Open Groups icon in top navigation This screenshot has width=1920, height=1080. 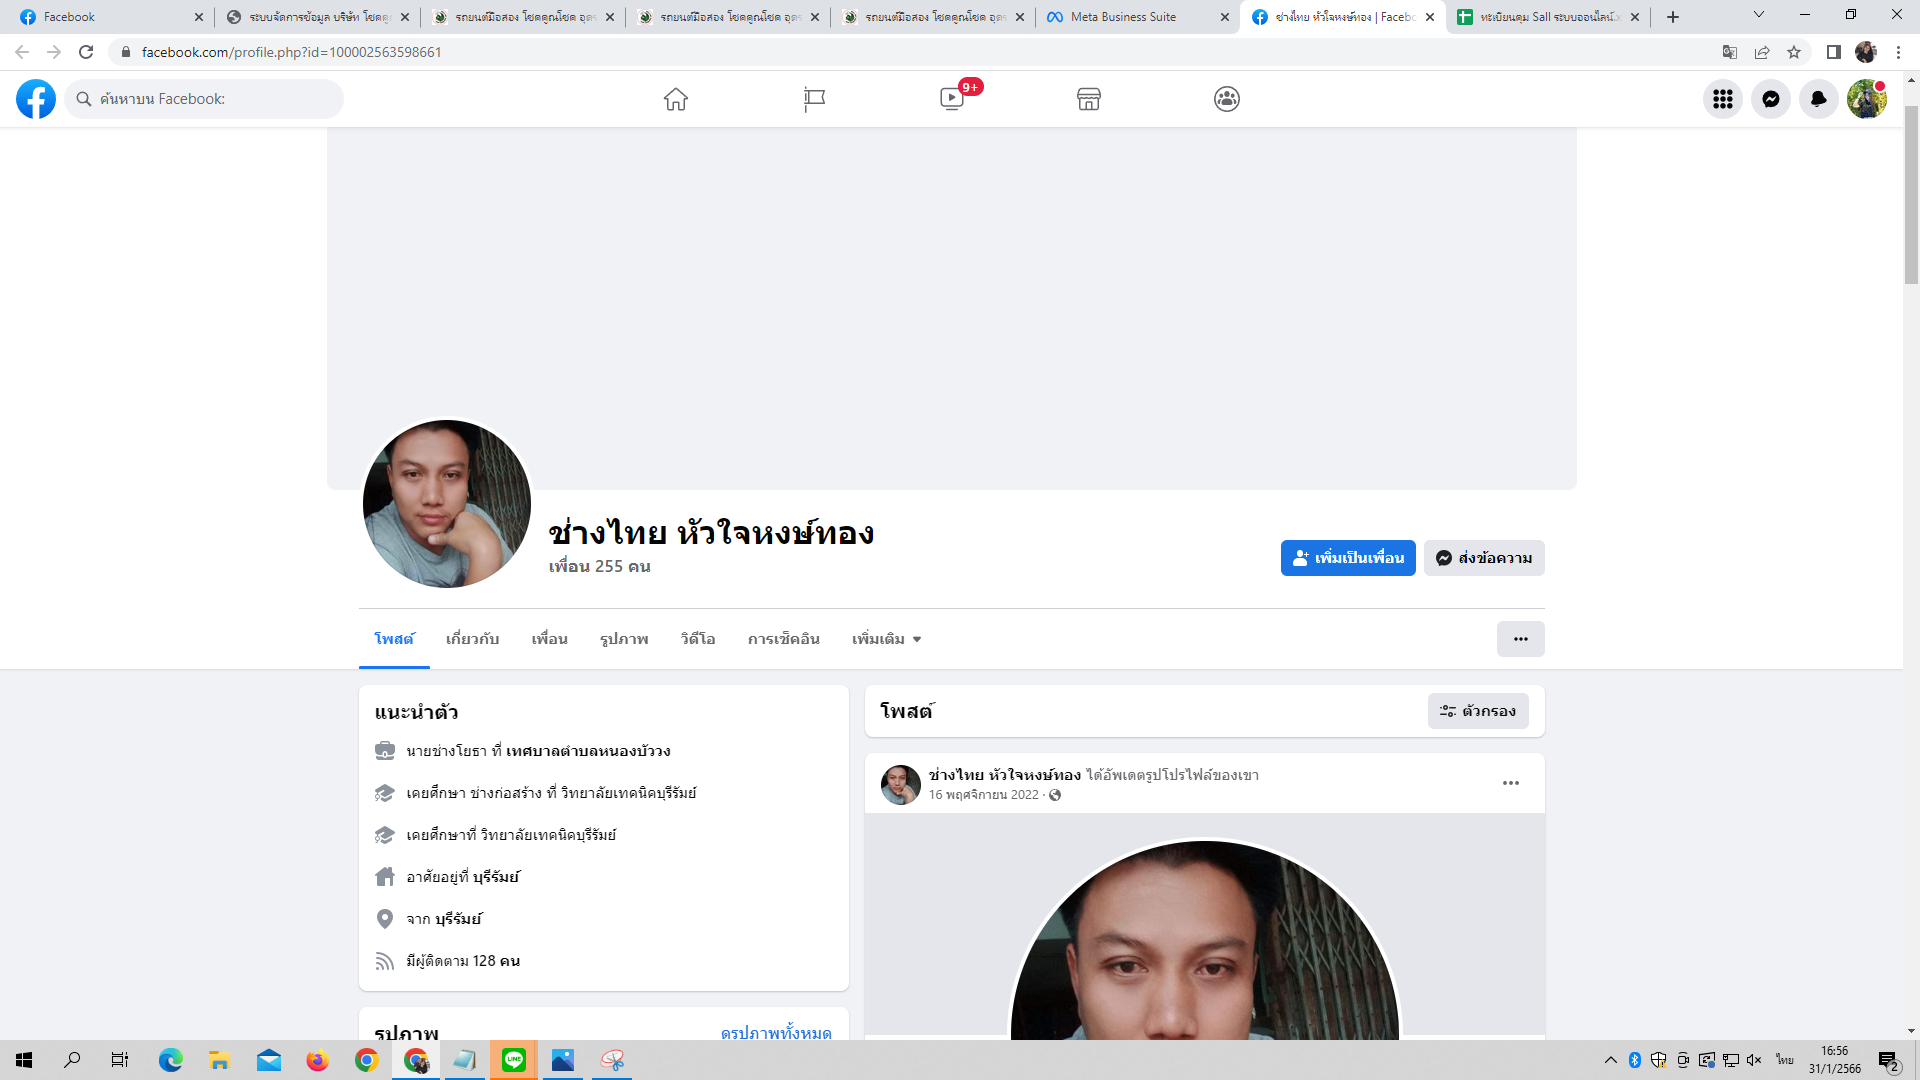pos(1227,99)
